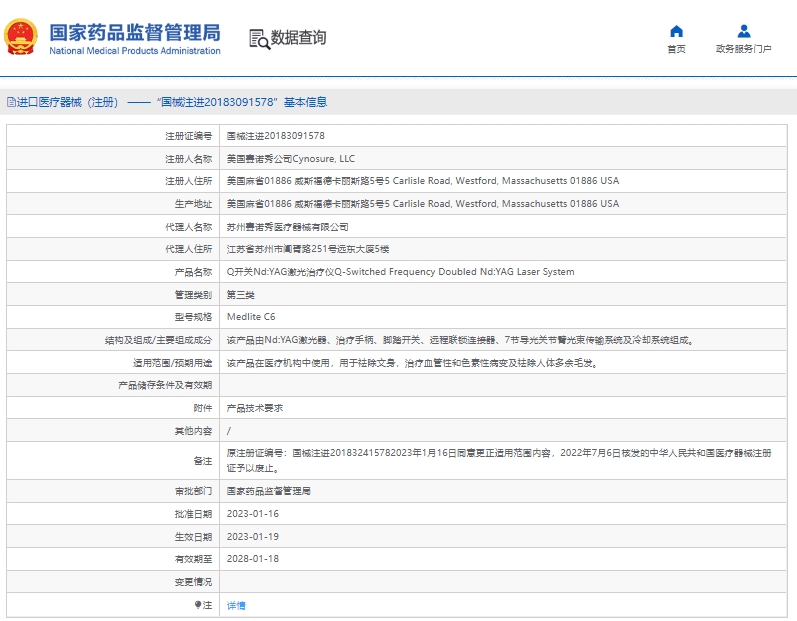797x621 pixels.
Task: Click the 数据查询 title text
Action: [298, 38]
